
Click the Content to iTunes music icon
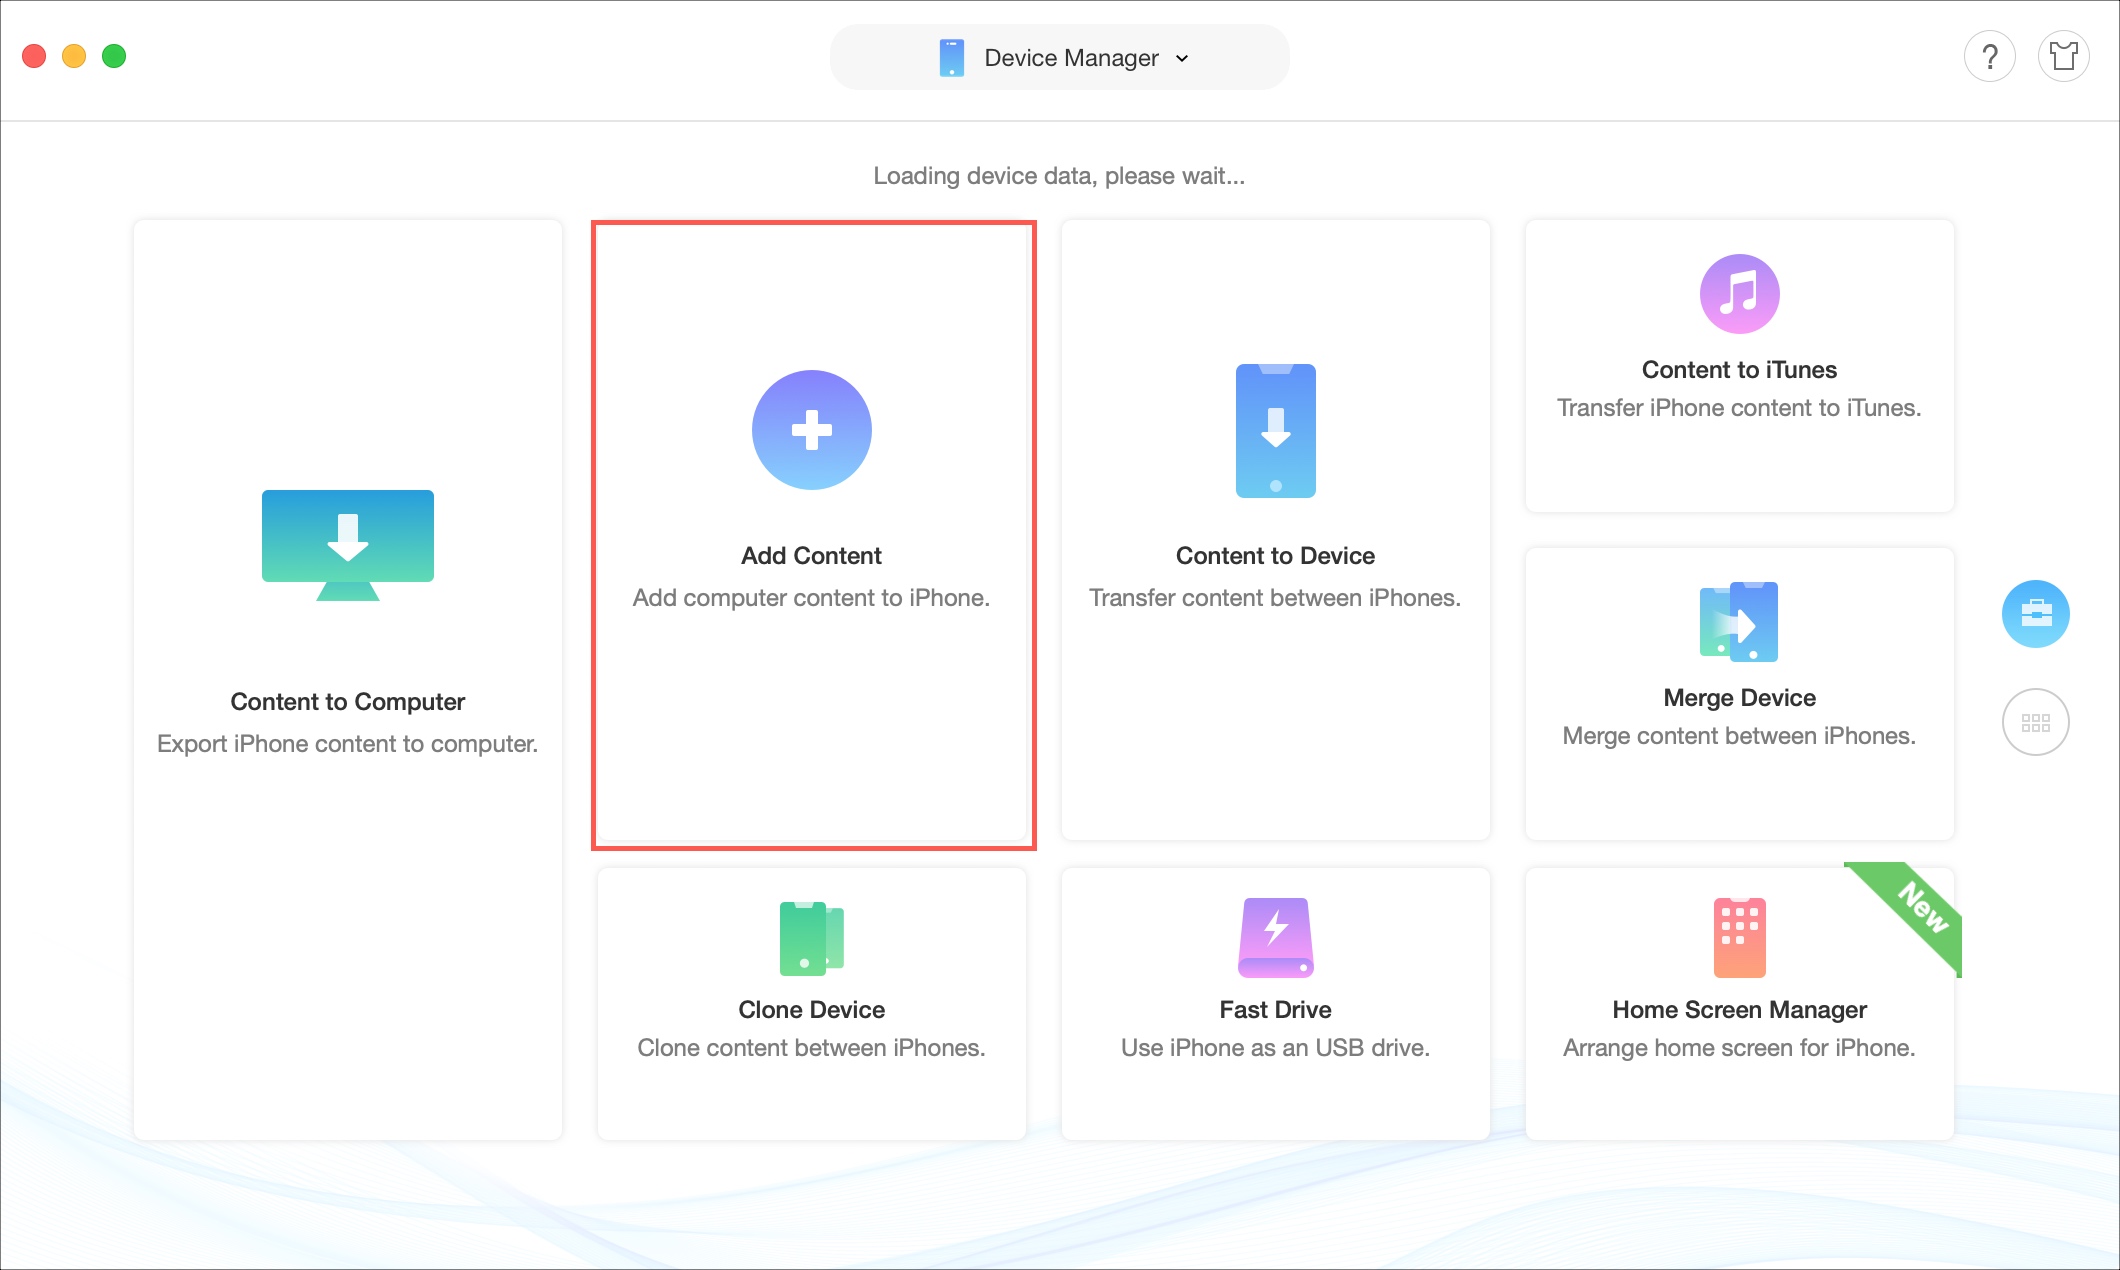pyautogui.click(x=1739, y=294)
